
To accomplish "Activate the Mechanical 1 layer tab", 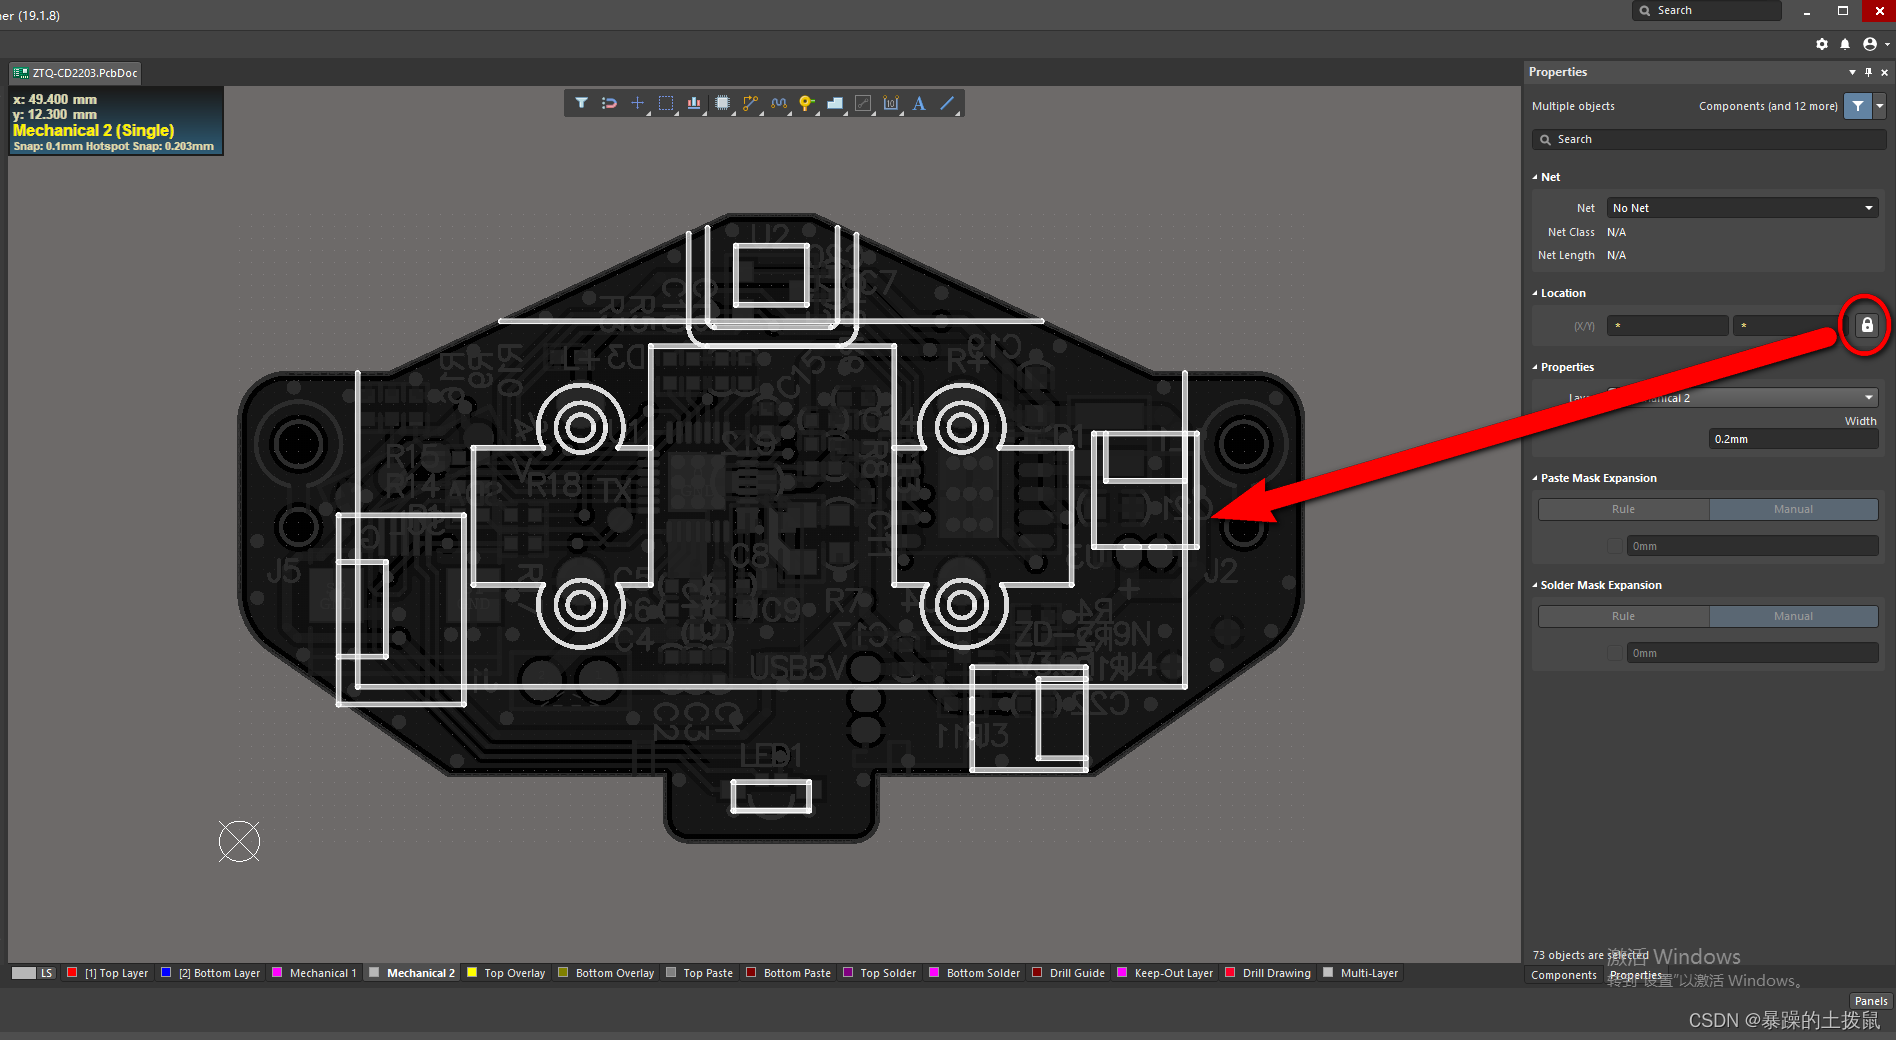I will [x=314, y=973].
